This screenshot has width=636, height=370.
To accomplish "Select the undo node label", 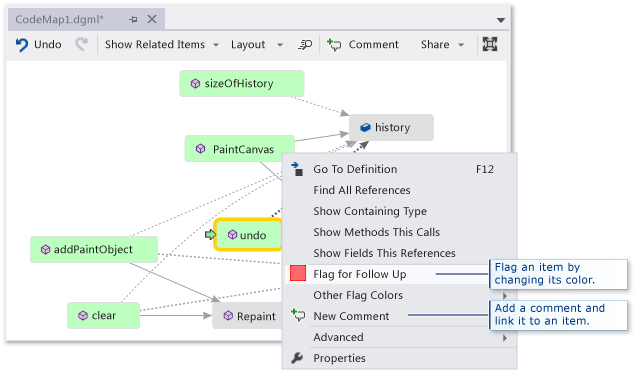I will click(253, 235).
